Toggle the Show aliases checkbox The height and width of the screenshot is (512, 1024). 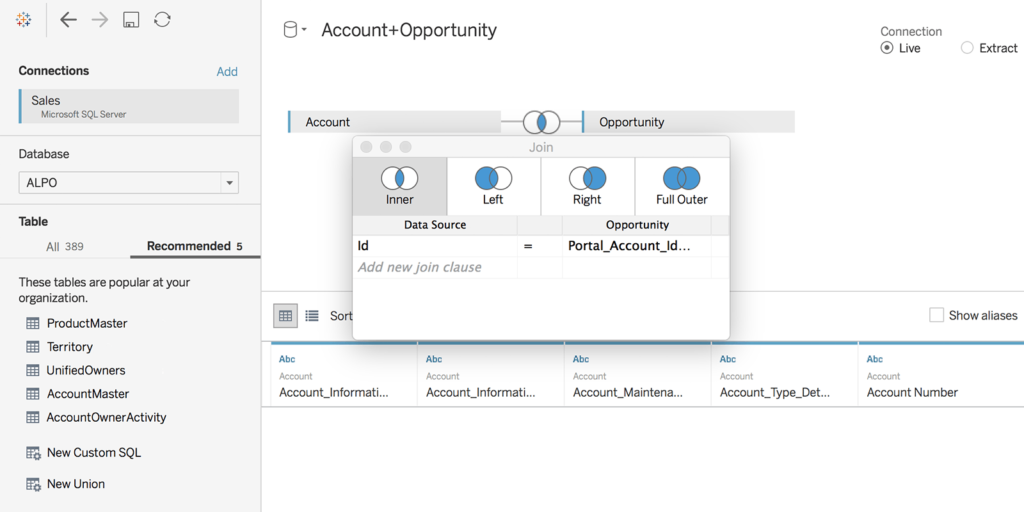(936, 315)
